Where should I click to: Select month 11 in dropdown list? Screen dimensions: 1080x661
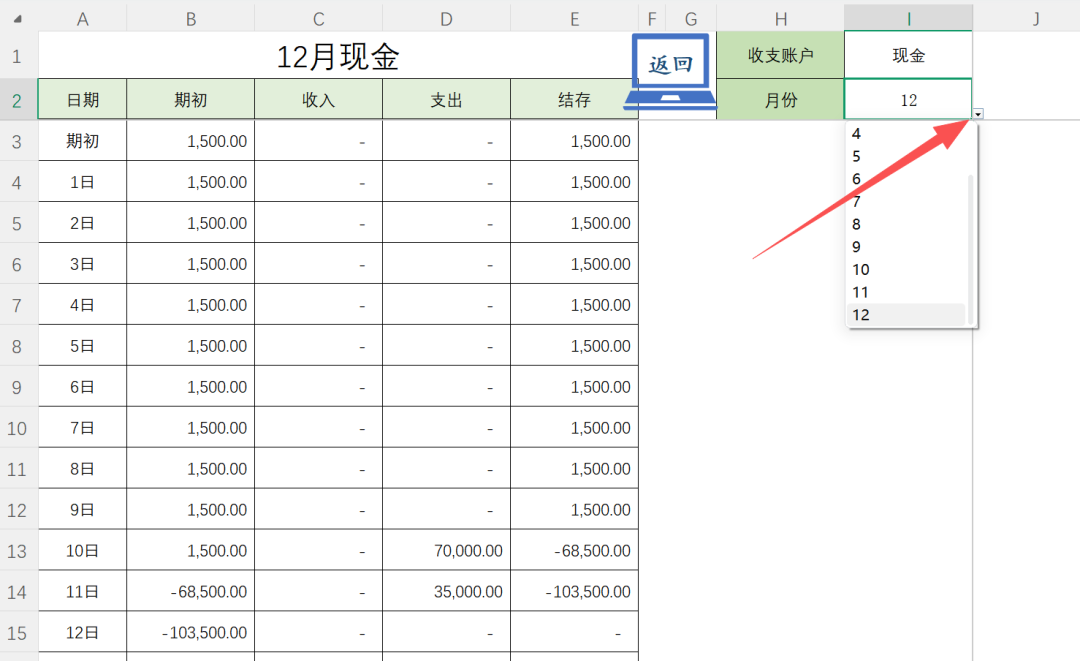coord(861,292)
